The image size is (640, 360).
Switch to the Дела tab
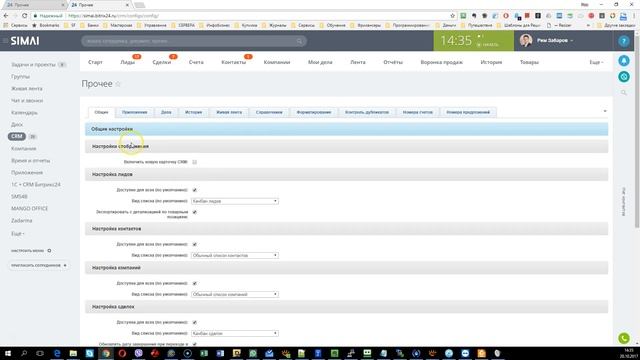pos(166,112)
